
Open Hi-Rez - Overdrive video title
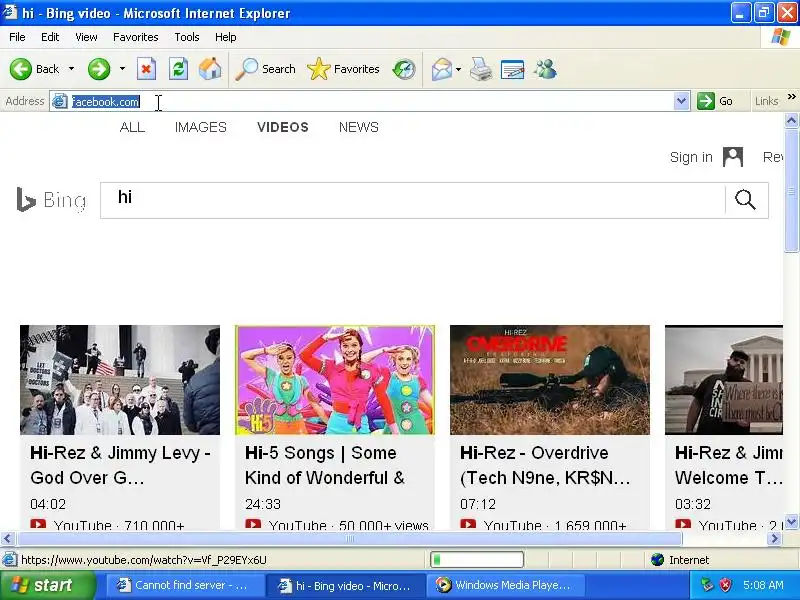pyautogui.click(x=545, y=465)
